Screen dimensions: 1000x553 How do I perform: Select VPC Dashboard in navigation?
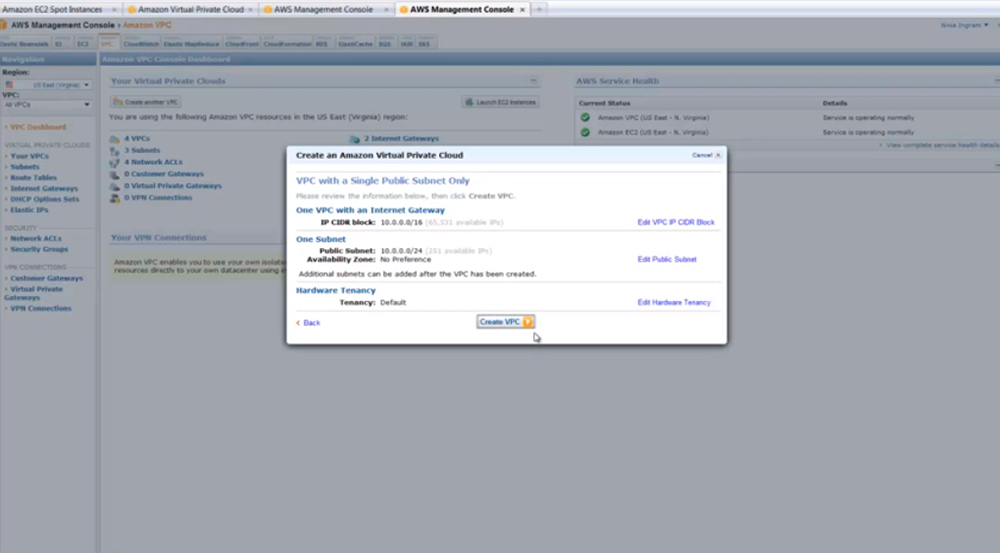38,128
